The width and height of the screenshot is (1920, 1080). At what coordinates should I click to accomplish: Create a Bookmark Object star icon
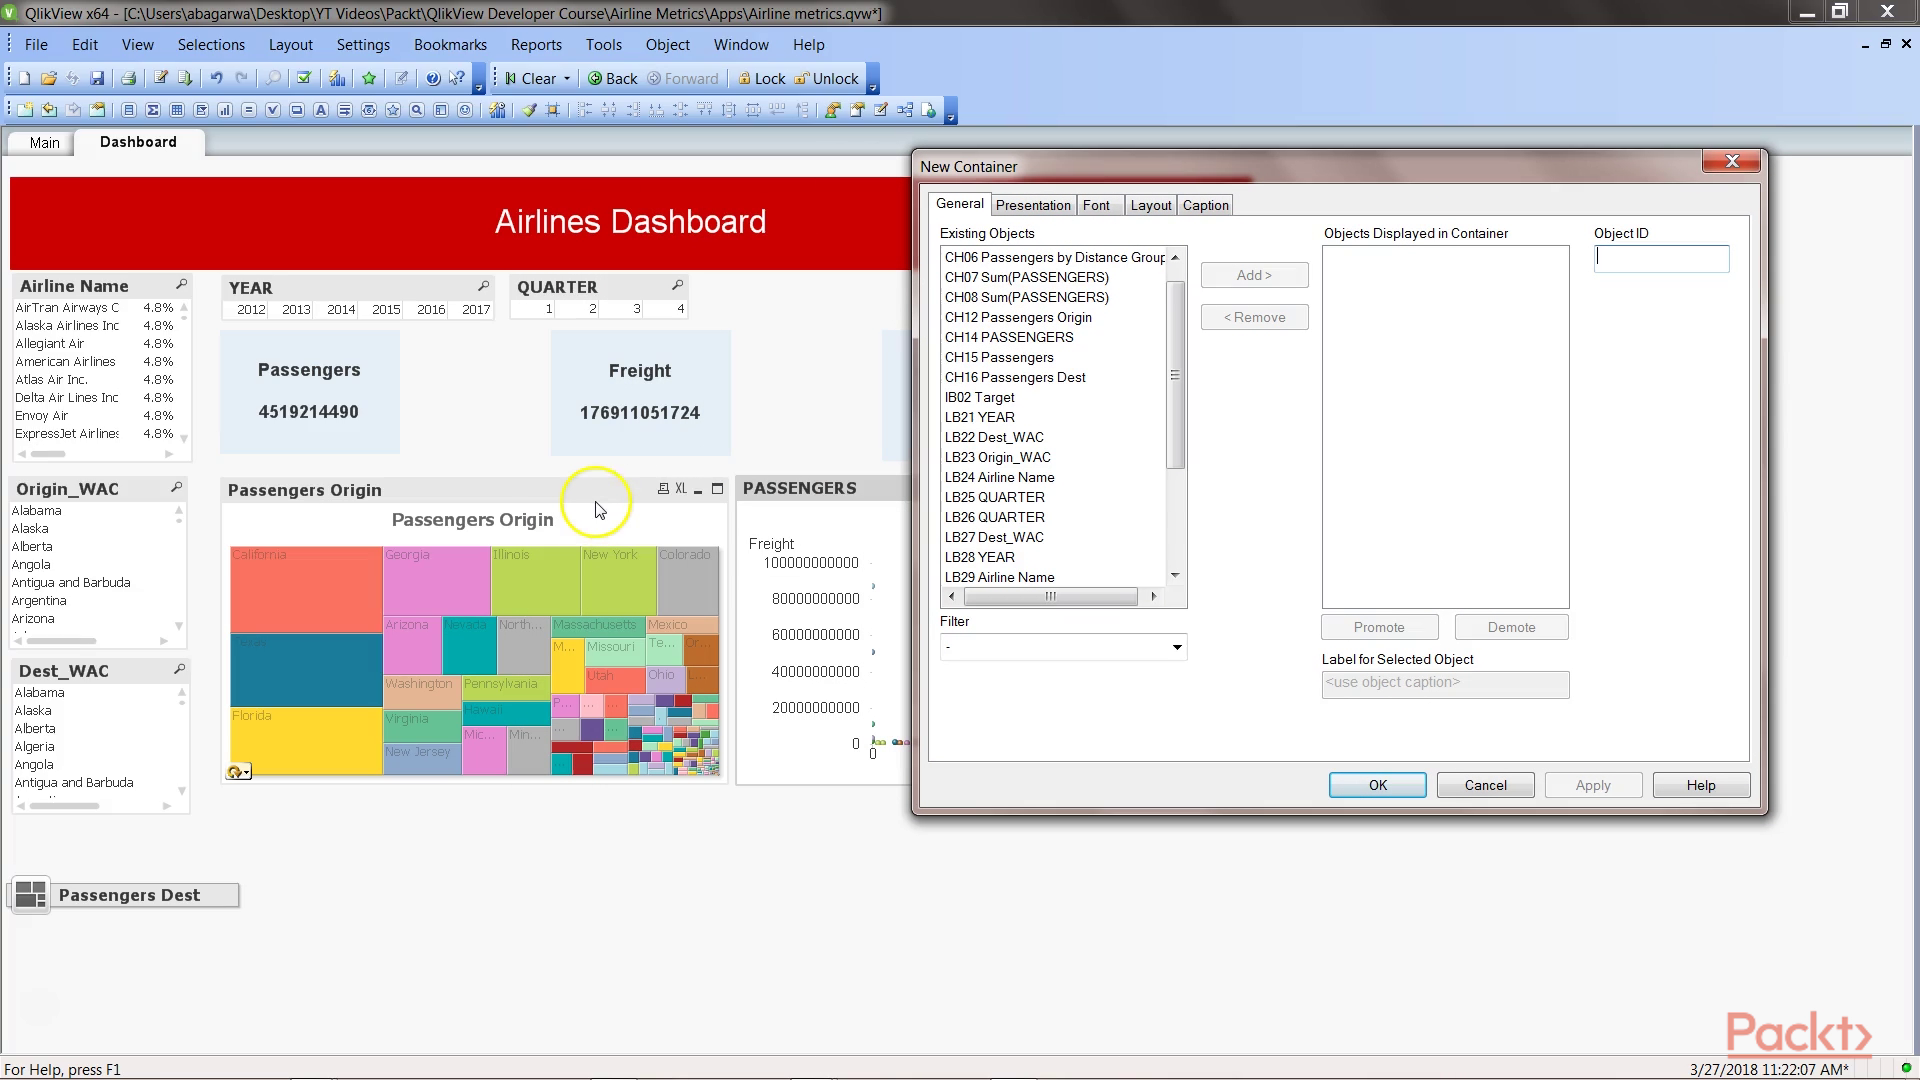coord(393,110)
